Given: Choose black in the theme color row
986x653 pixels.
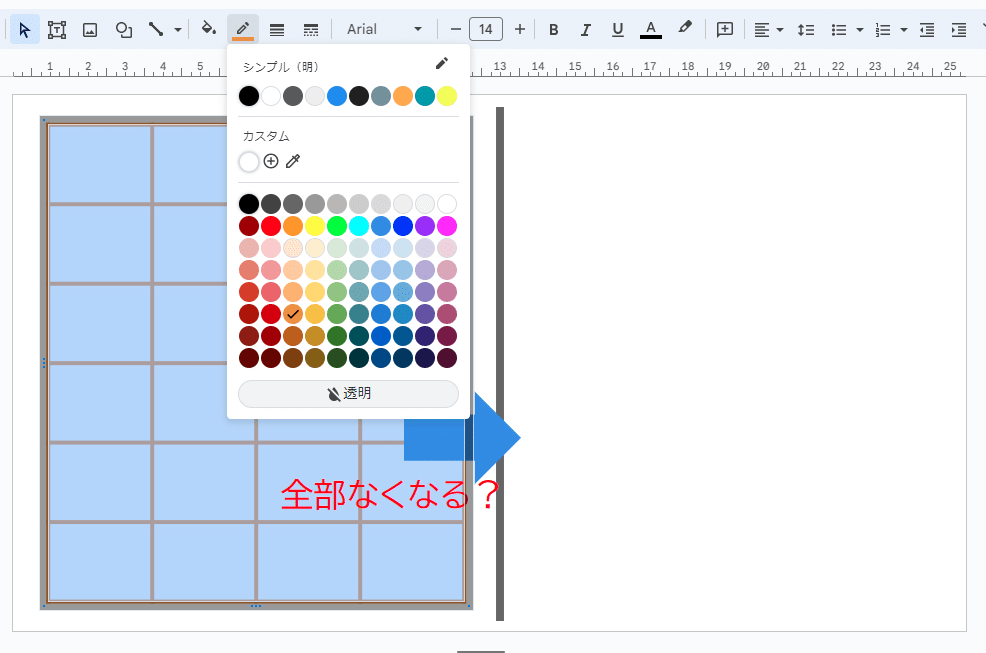Looking at the screenshot, I should (249, 96).
